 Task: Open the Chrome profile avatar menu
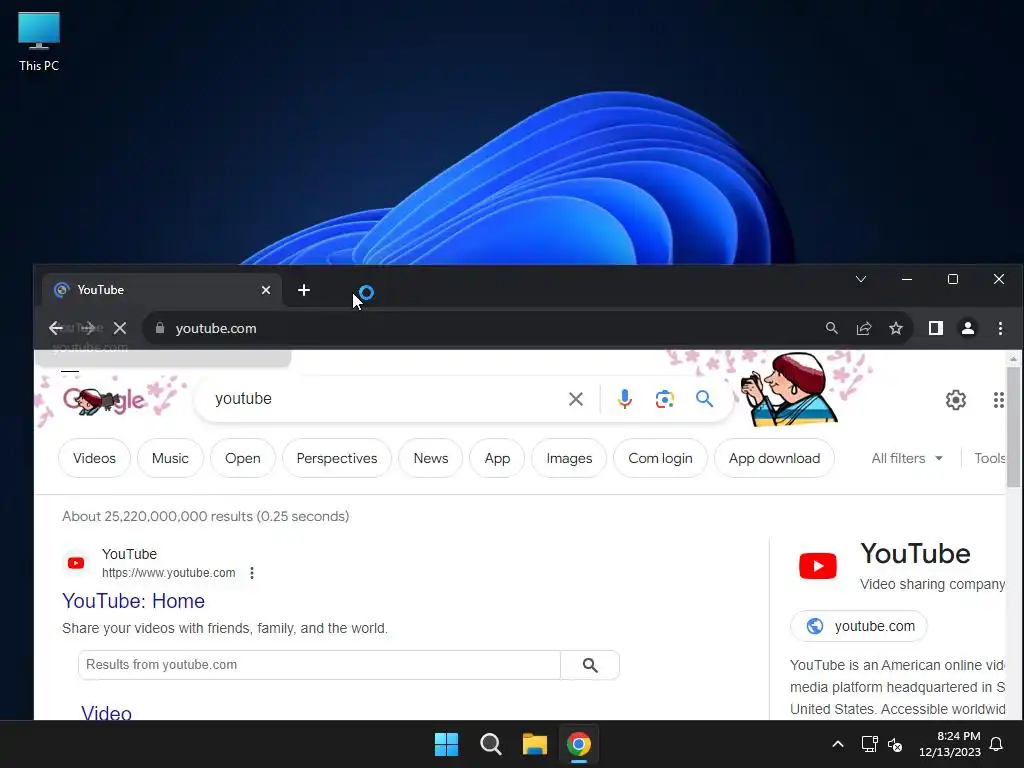(x=967, y=328)
